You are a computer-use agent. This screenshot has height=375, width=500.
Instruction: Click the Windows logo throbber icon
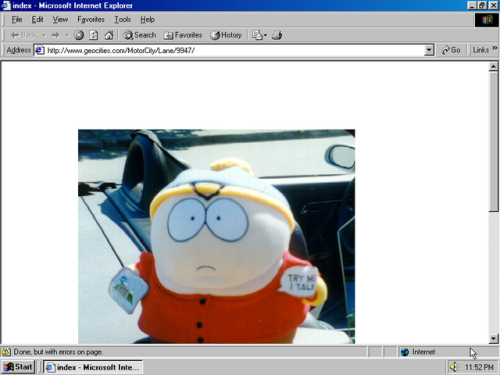pyautogui.click(x=486, y=20)
